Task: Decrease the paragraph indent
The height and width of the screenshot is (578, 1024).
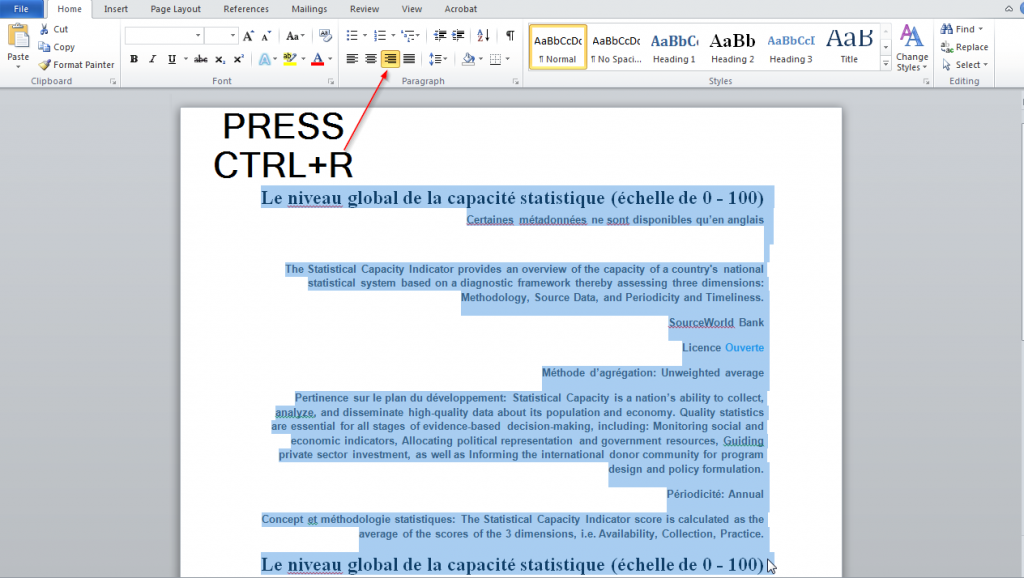Action: pos(440,36)
